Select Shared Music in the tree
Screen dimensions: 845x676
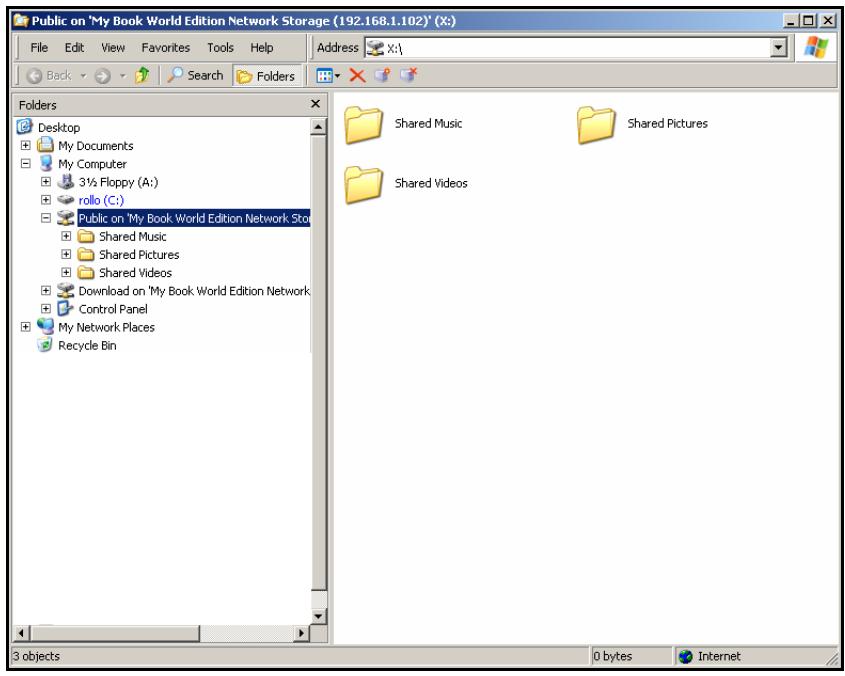point(133,237)
